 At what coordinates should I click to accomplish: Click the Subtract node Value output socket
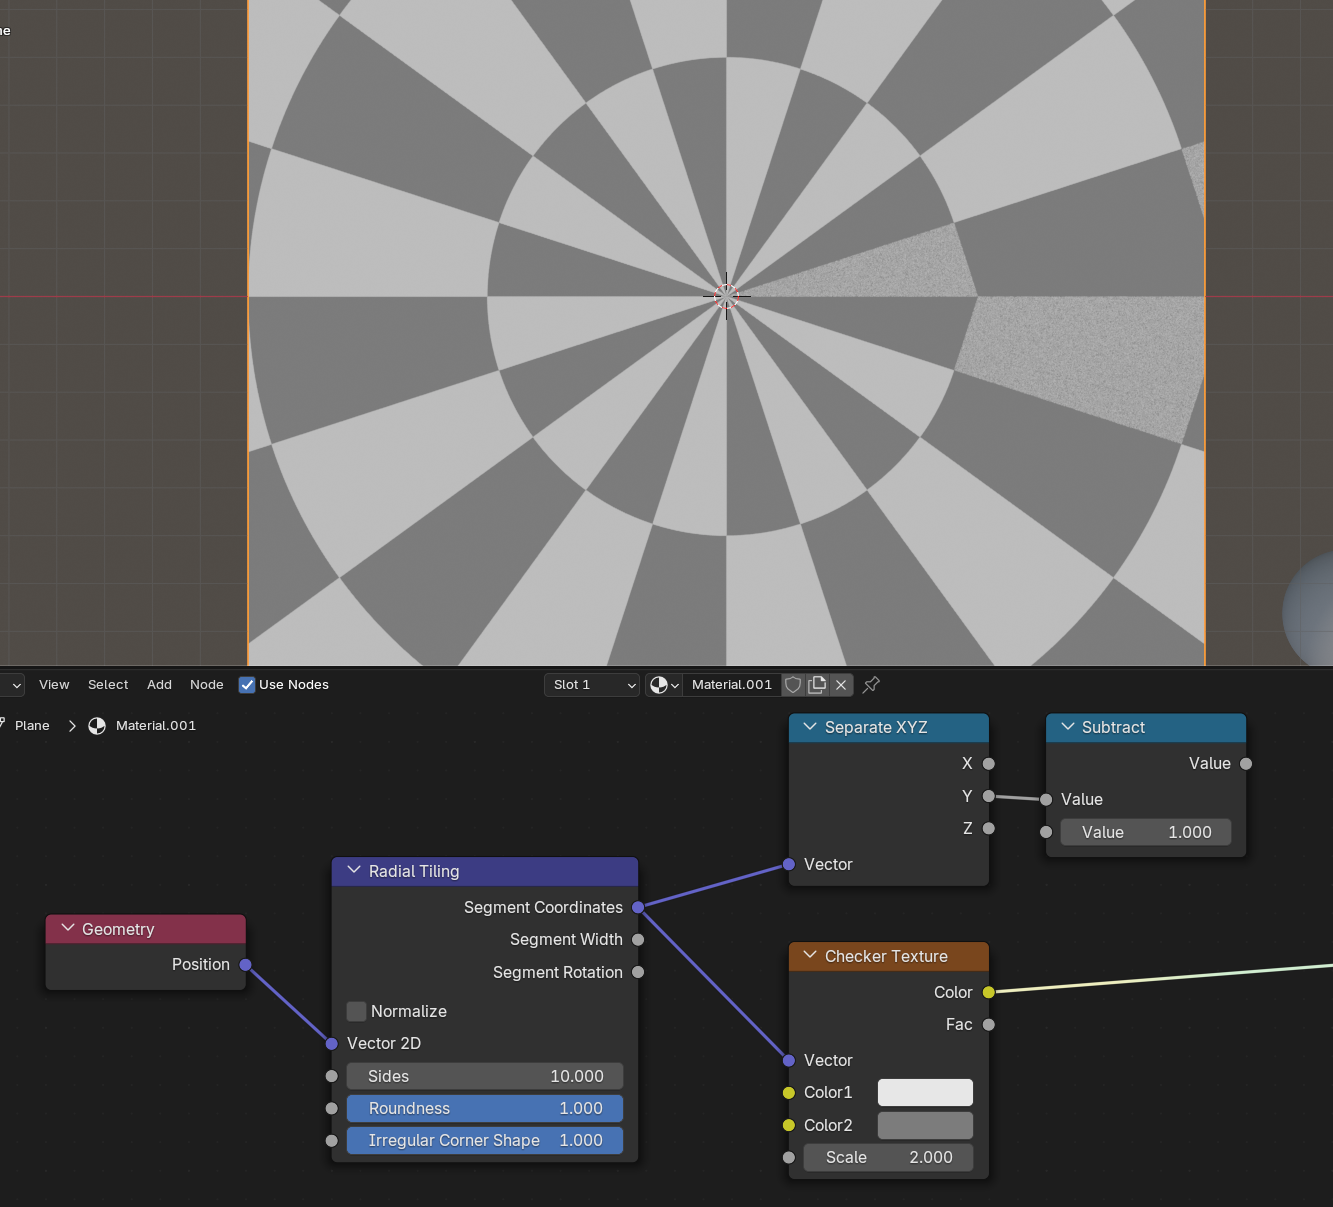click(1246, 764)
